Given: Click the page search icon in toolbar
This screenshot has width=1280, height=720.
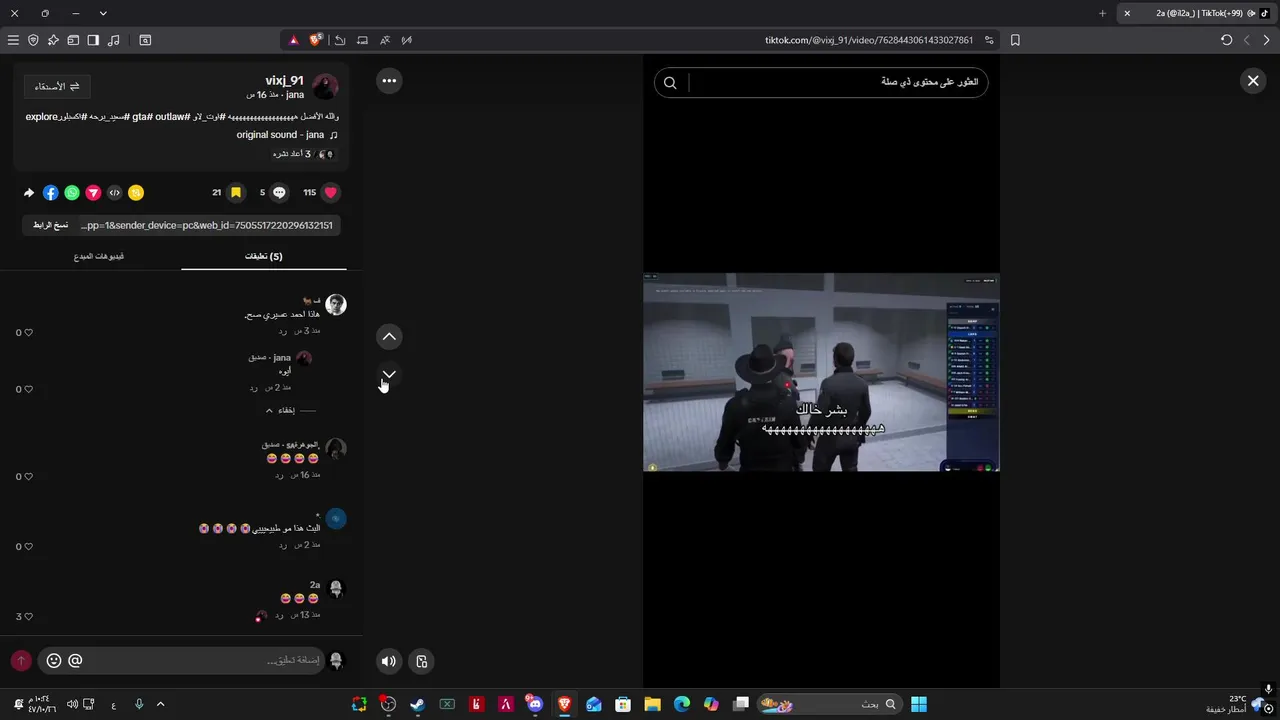Looking at the screenshot, I should [x=145, y=40].
